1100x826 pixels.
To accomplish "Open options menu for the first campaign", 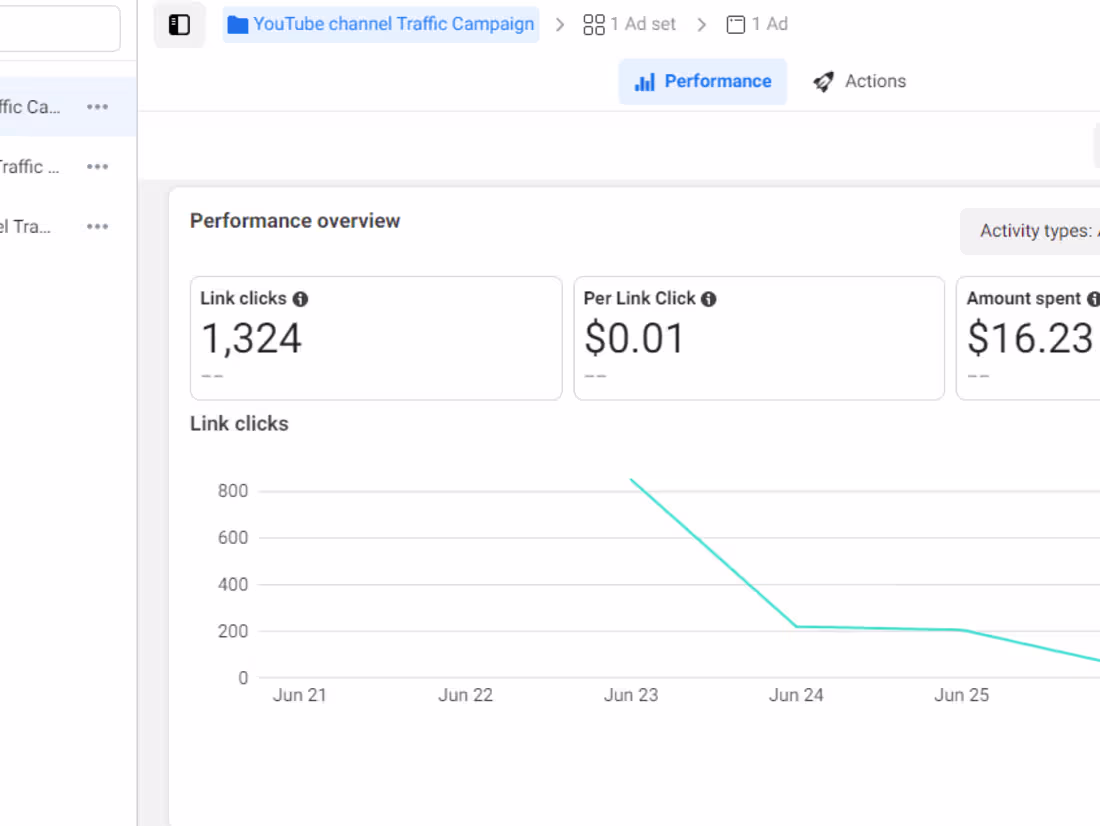I will (97, 106).
